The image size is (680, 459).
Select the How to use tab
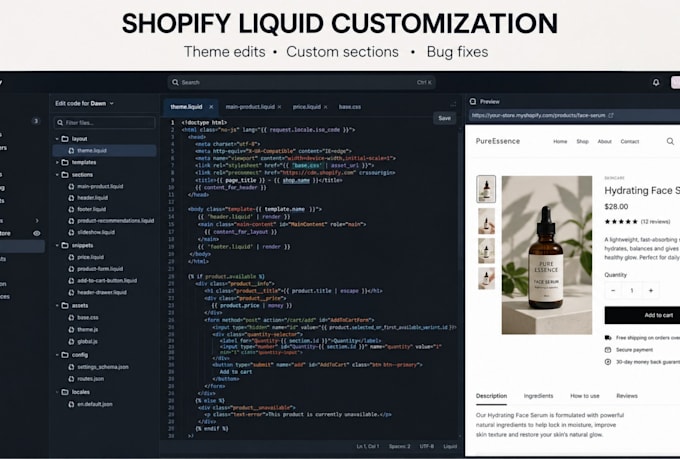[x=585, y=396]
